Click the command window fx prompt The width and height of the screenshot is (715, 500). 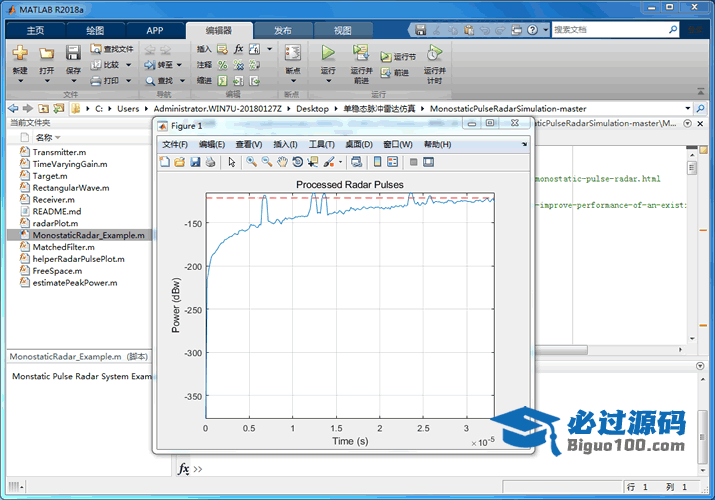click(x=184, y=469)
